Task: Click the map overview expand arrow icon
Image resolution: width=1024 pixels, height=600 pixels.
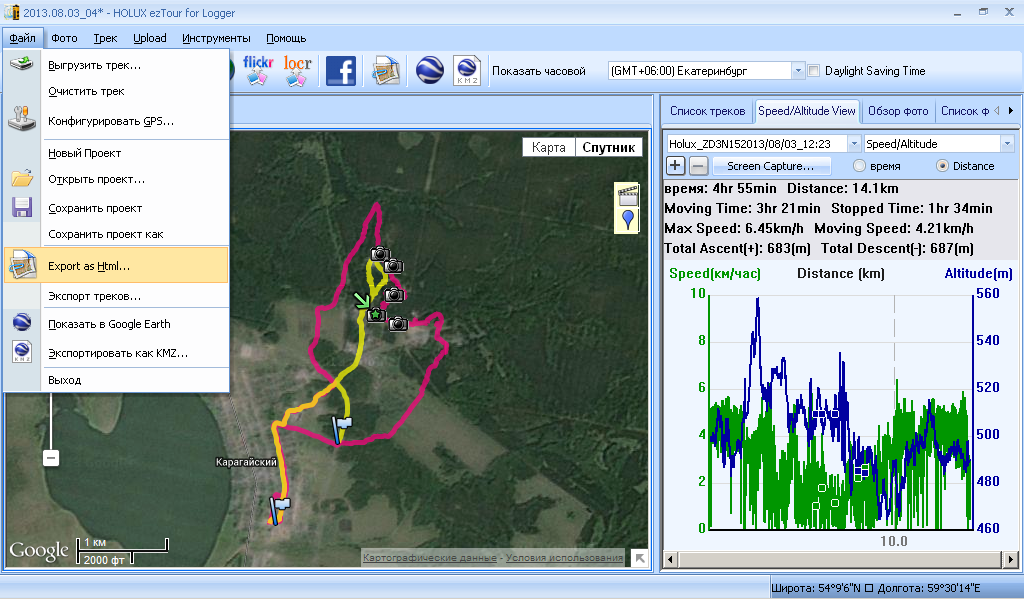Action: pos(639,558)
